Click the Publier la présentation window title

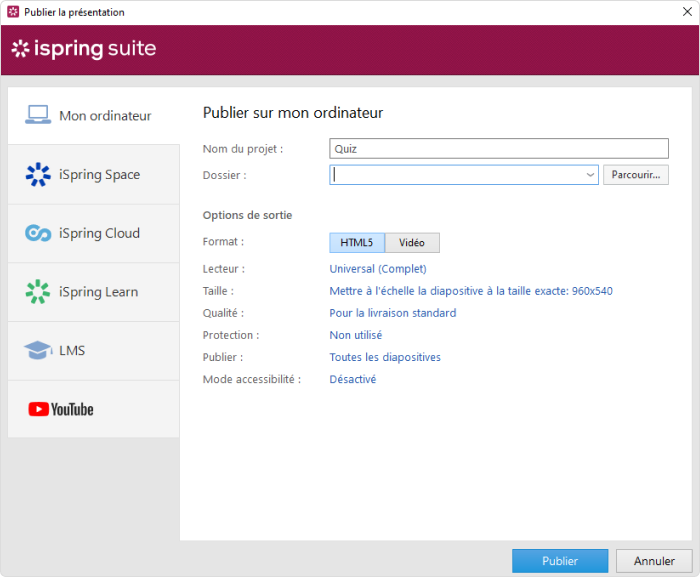(74, 12)
